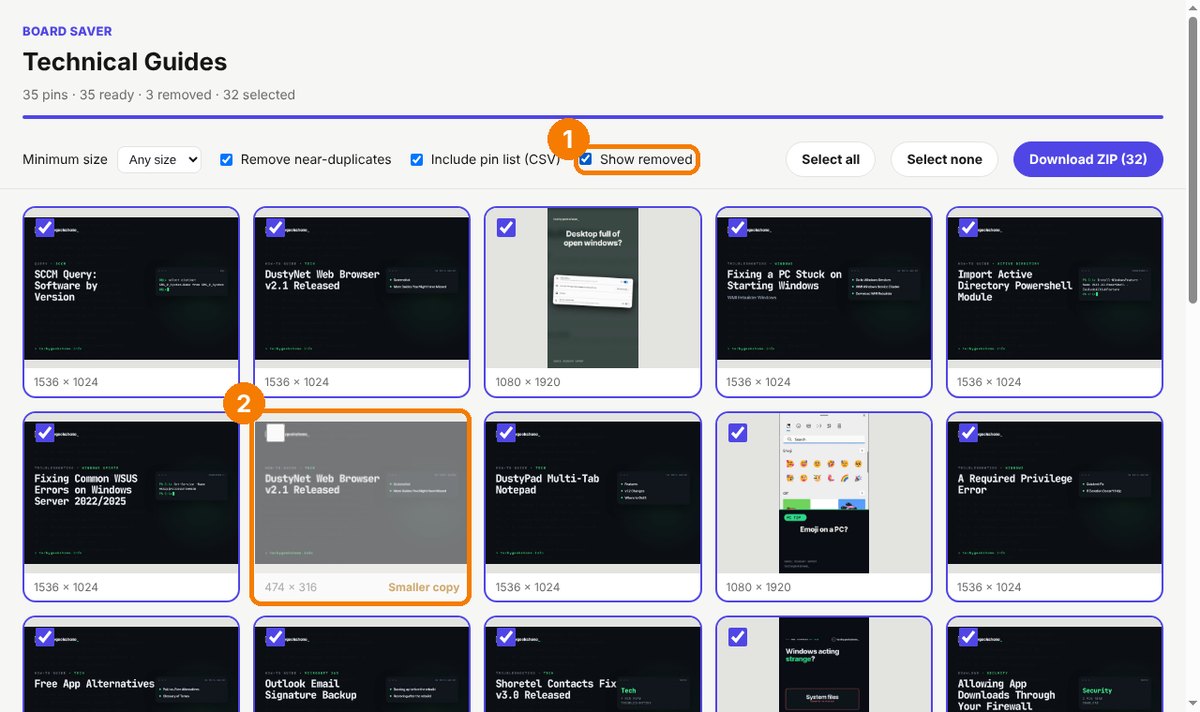Open the greyed-out DustyNet Smaller copy thumbnail

click(362, 493)
